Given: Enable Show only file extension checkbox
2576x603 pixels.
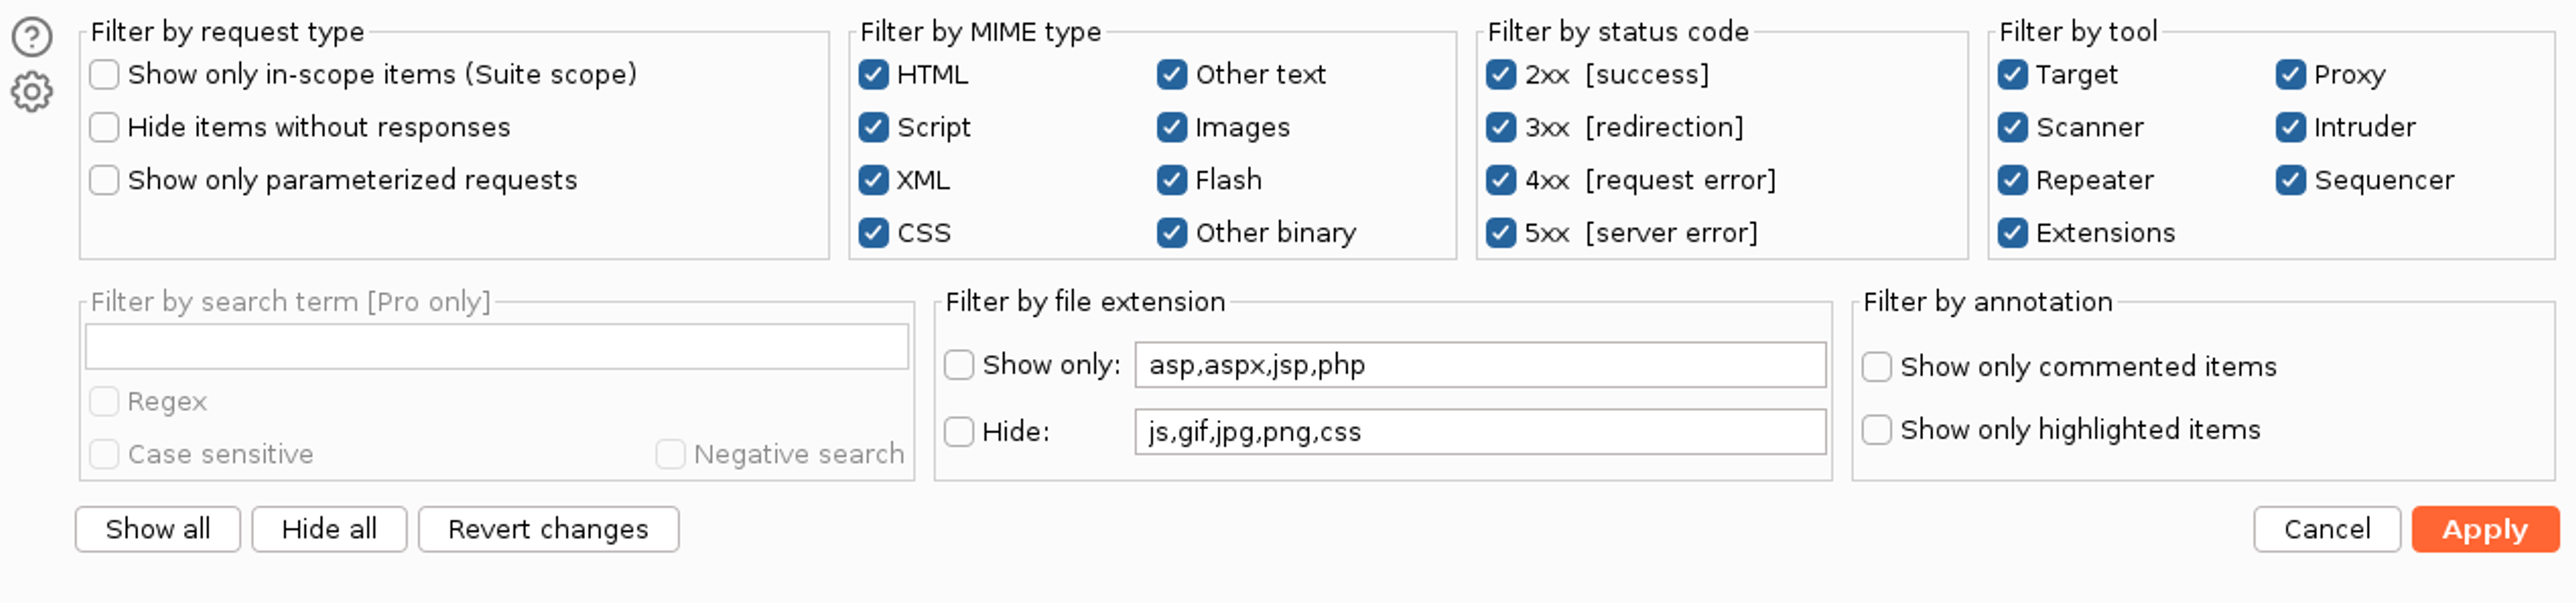Looking at the screenshot, I should tap(959, 366).
